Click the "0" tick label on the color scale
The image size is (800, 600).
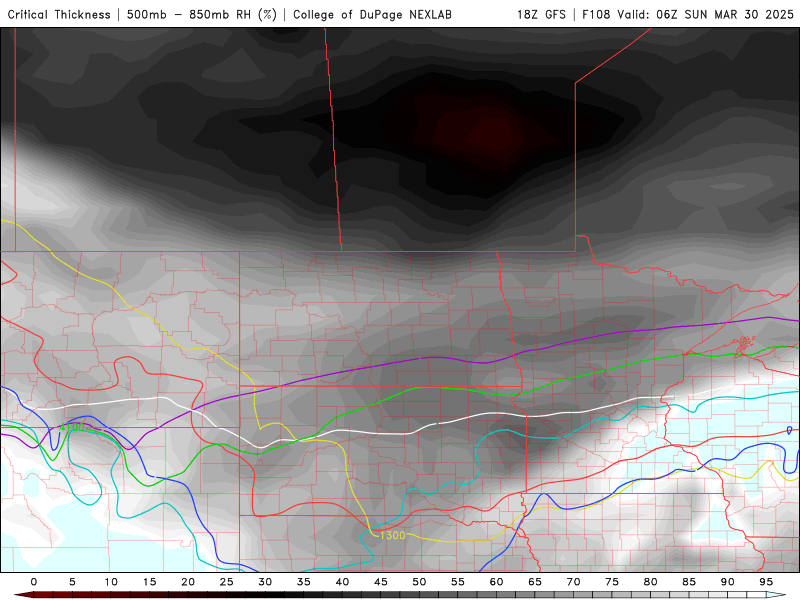coord(34,582)
